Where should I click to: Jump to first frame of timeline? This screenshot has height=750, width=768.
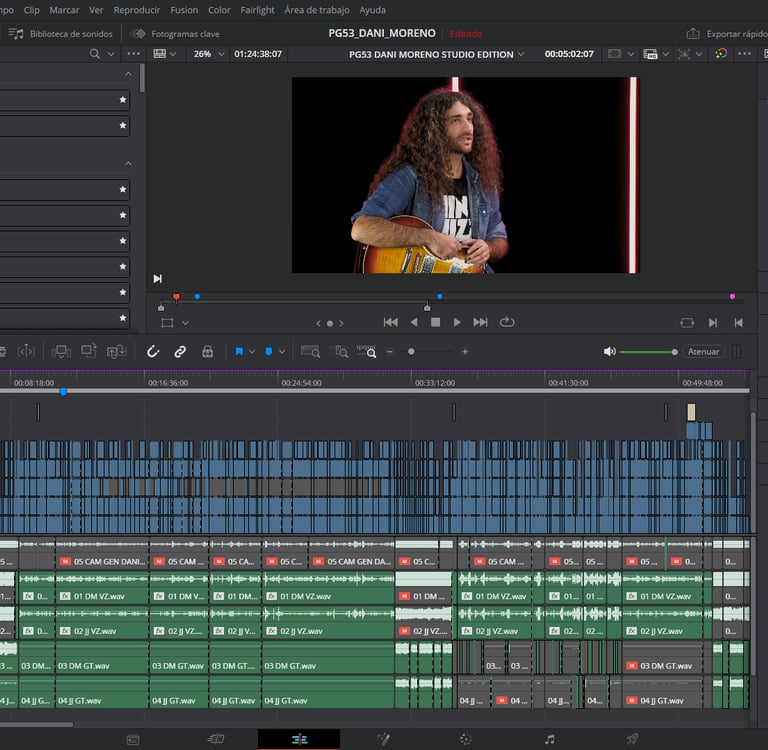390,322
